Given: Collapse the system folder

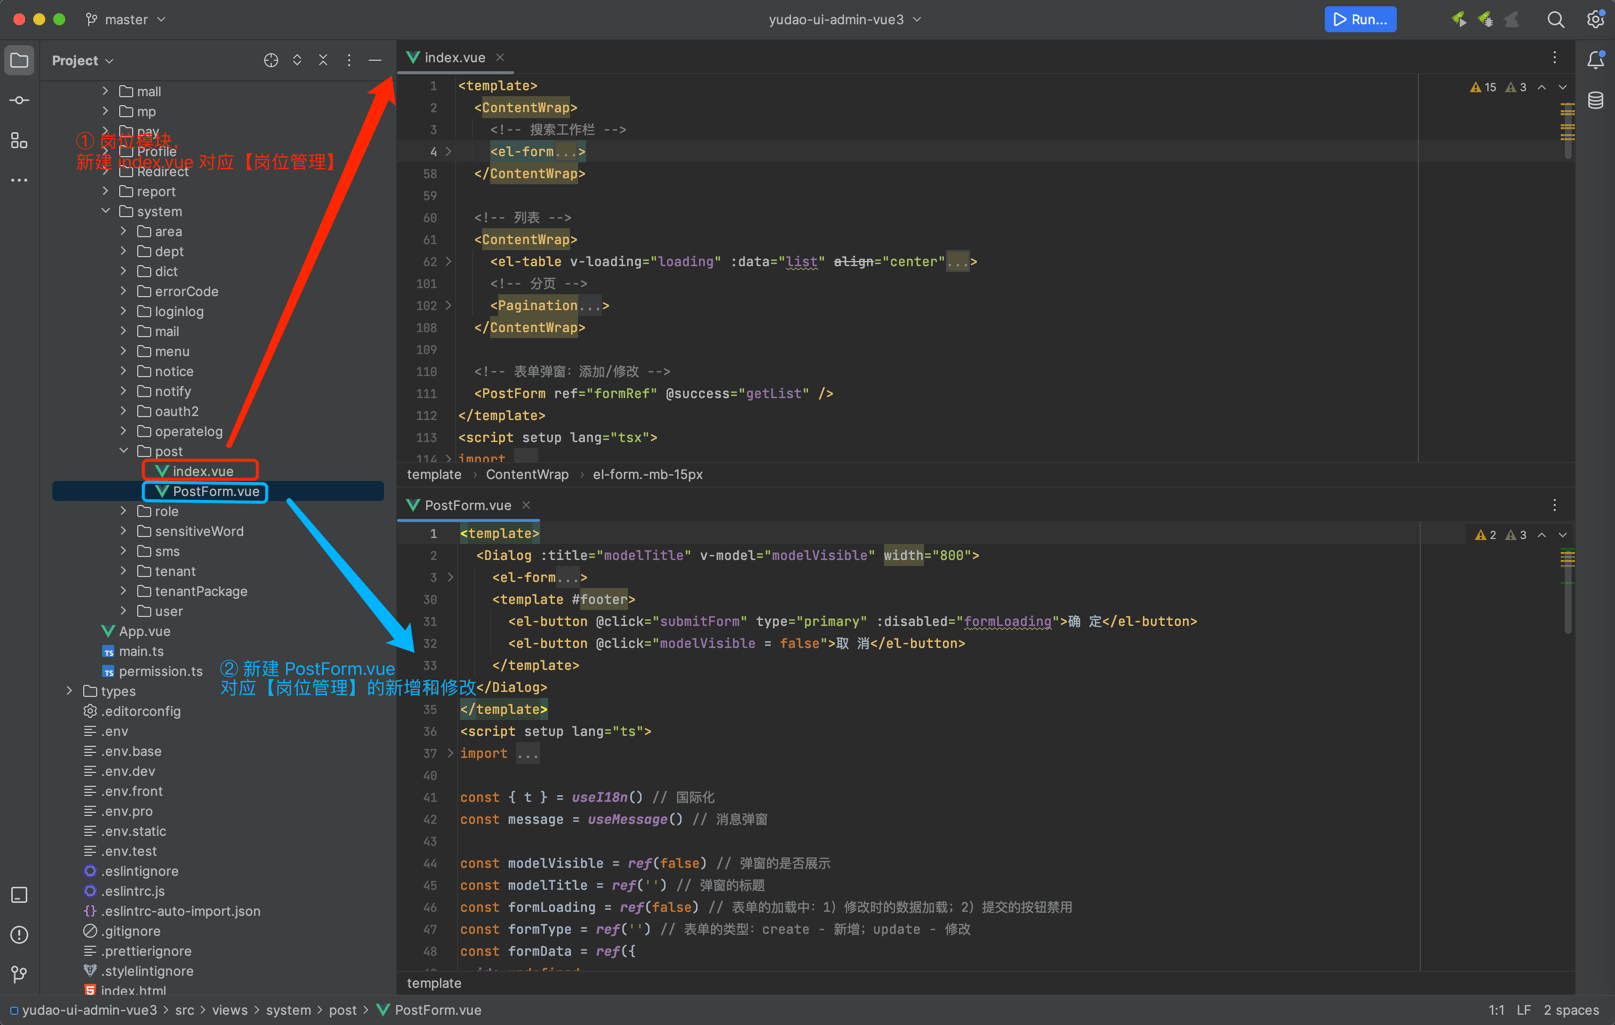Looking at the screenshot, I should pyautogui.click(x=106, y=212).
